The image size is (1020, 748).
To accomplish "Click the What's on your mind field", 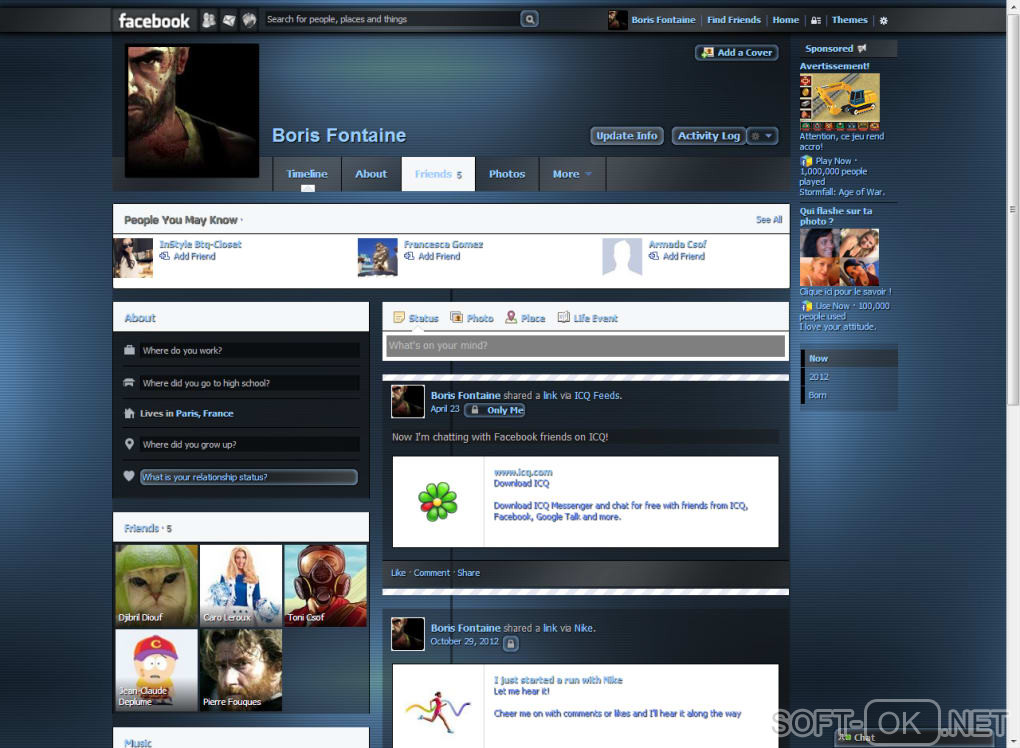I will click(585, 345).
